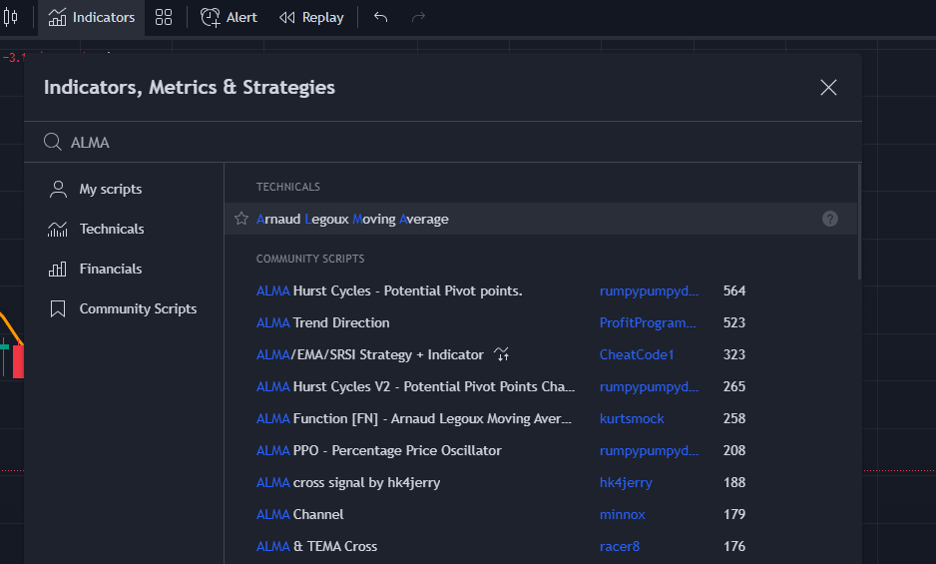Open the indicator templates grid icon
Screen dimensions: 936x564
tap(164, 17)
